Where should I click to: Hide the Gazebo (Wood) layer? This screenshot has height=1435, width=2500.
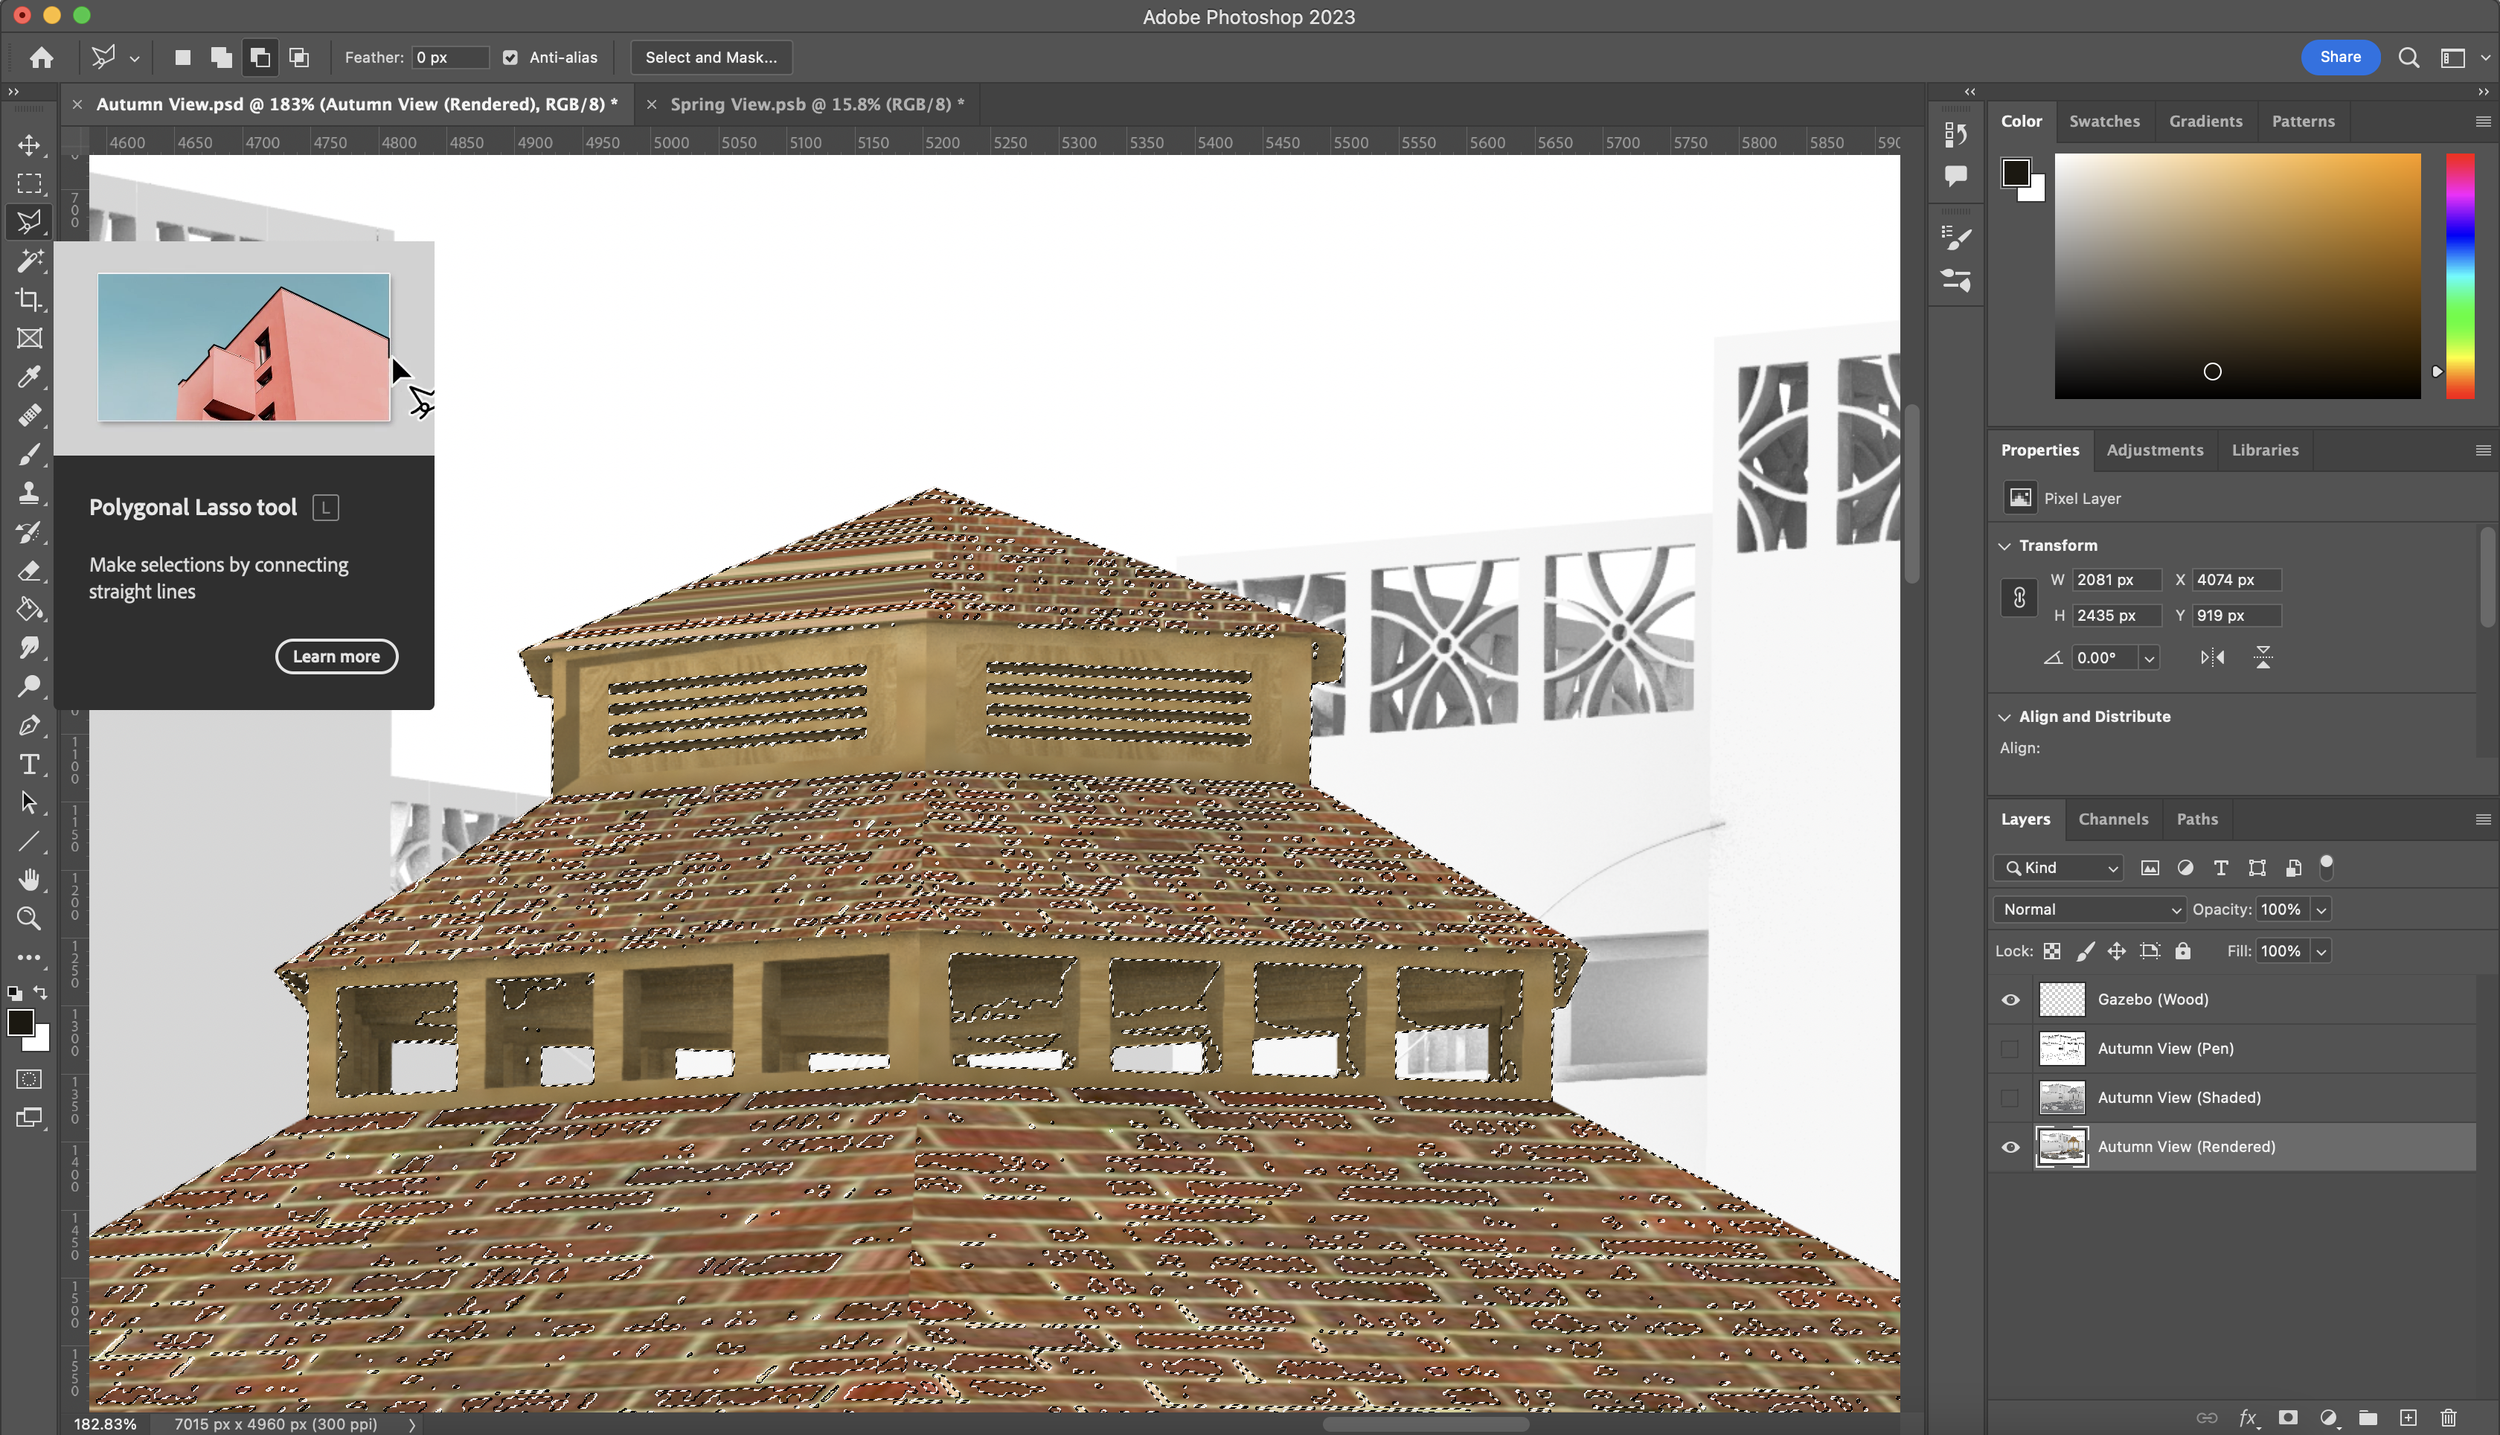[2010, 999]
